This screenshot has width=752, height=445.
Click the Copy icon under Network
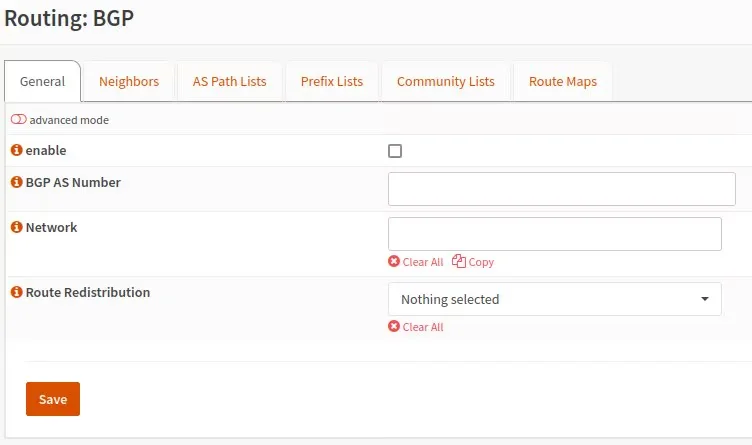point(459,262)
